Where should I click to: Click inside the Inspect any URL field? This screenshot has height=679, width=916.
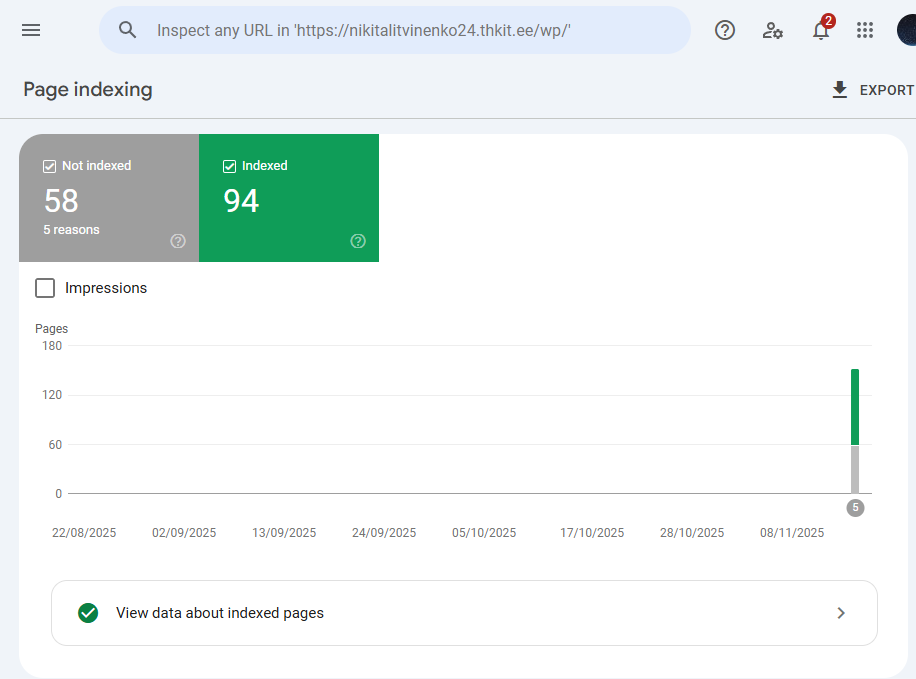tap(400, 30)
